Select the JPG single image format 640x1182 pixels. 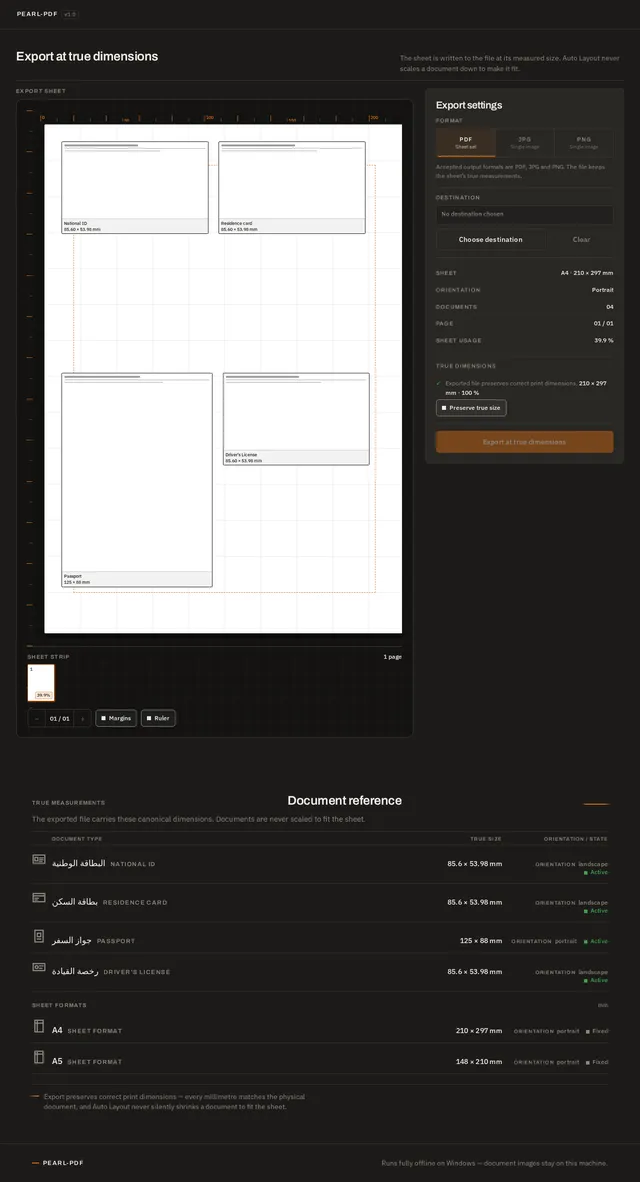[525, 142]
